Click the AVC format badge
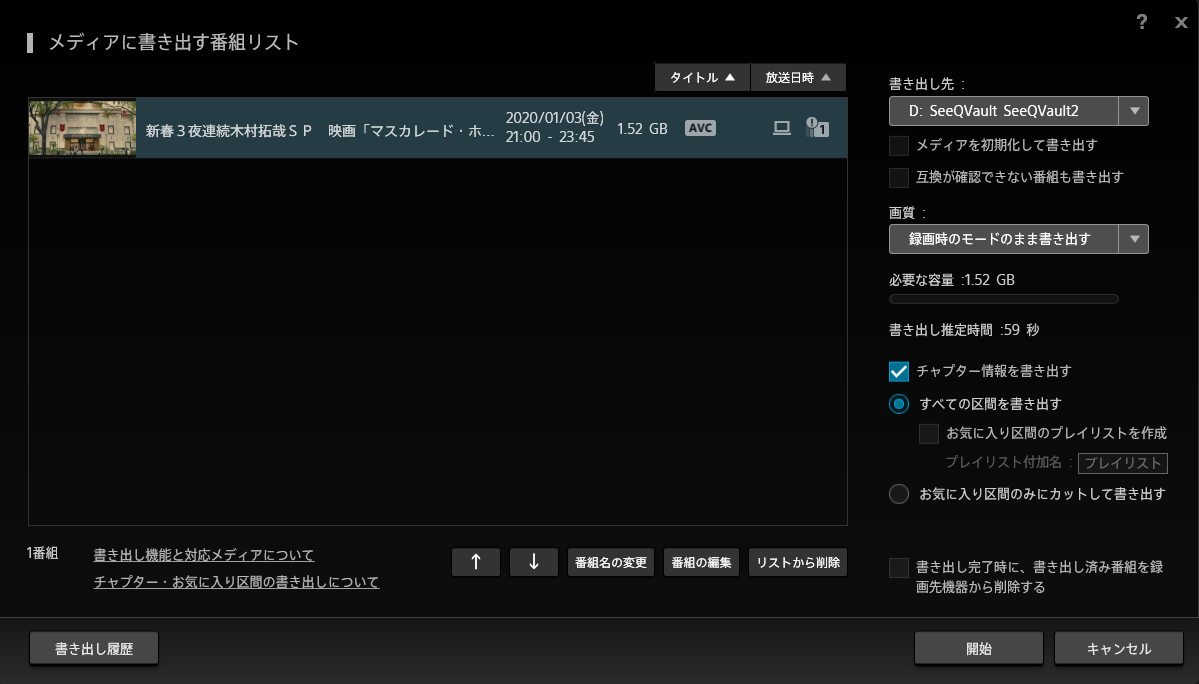1199x684 pixels. (x=700, y=128)
